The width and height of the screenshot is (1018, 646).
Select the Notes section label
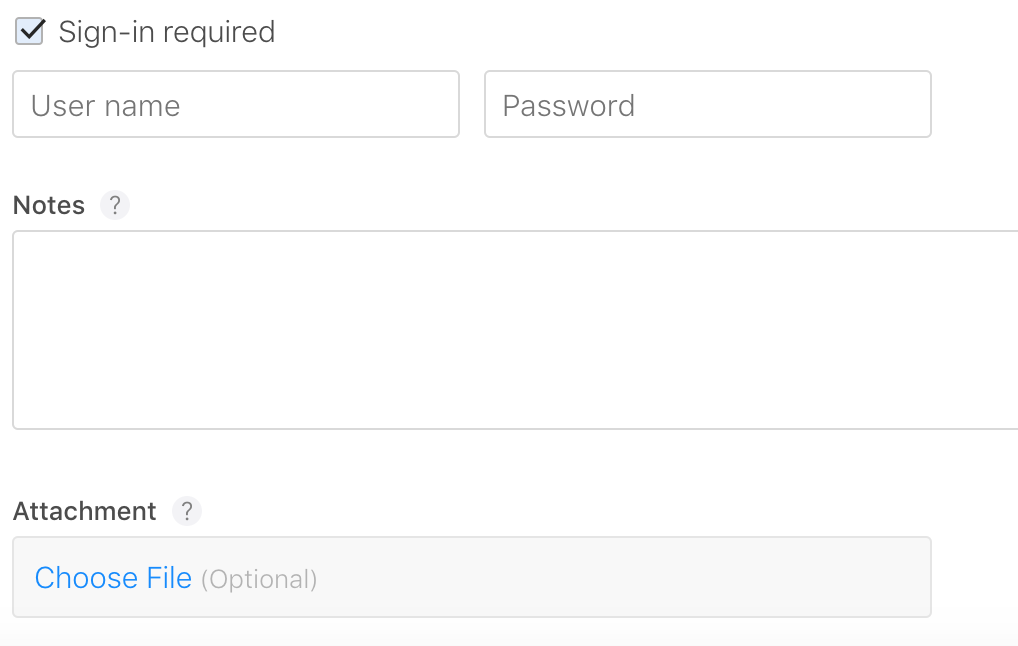click(x=49, y=205)
